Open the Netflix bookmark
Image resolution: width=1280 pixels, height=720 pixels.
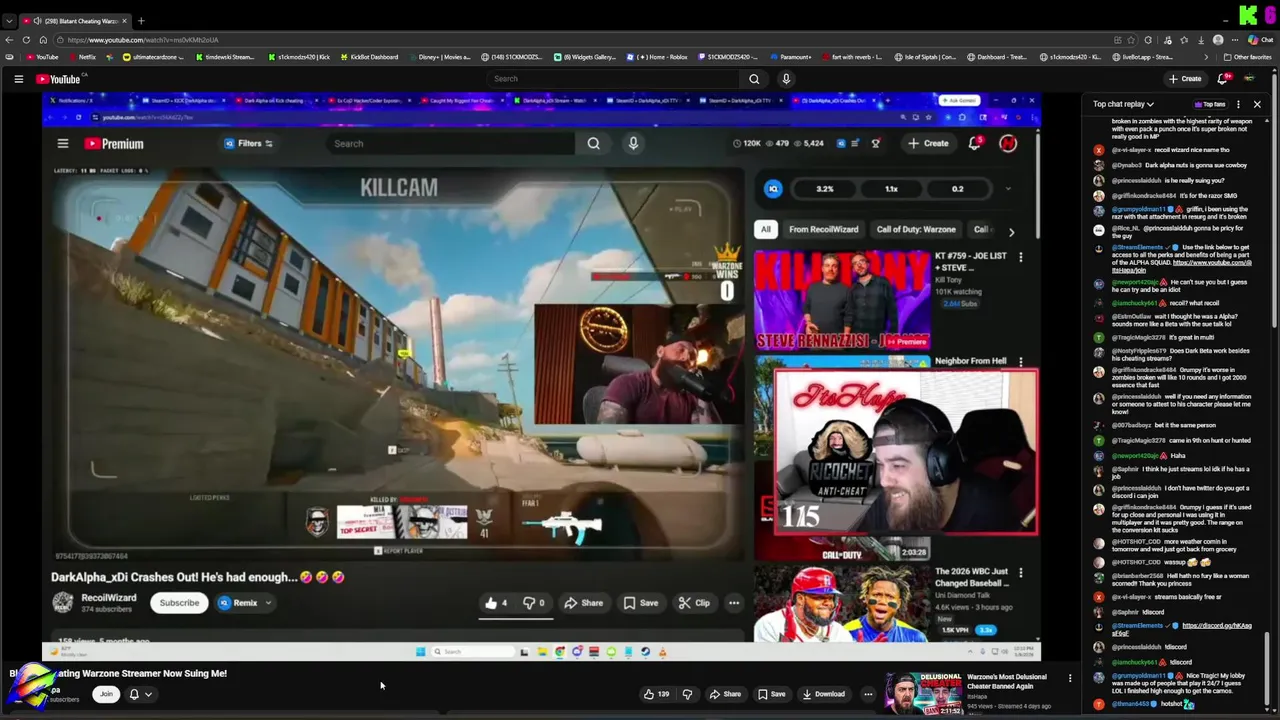click(x=81, y=57)
